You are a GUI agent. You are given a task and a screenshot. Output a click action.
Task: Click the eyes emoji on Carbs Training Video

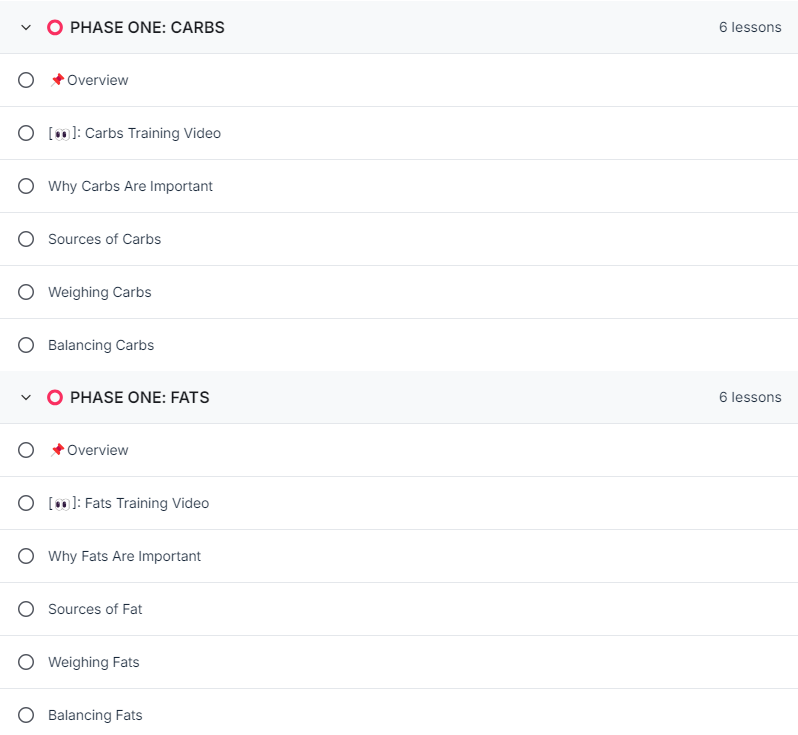[x=62, y=134]
